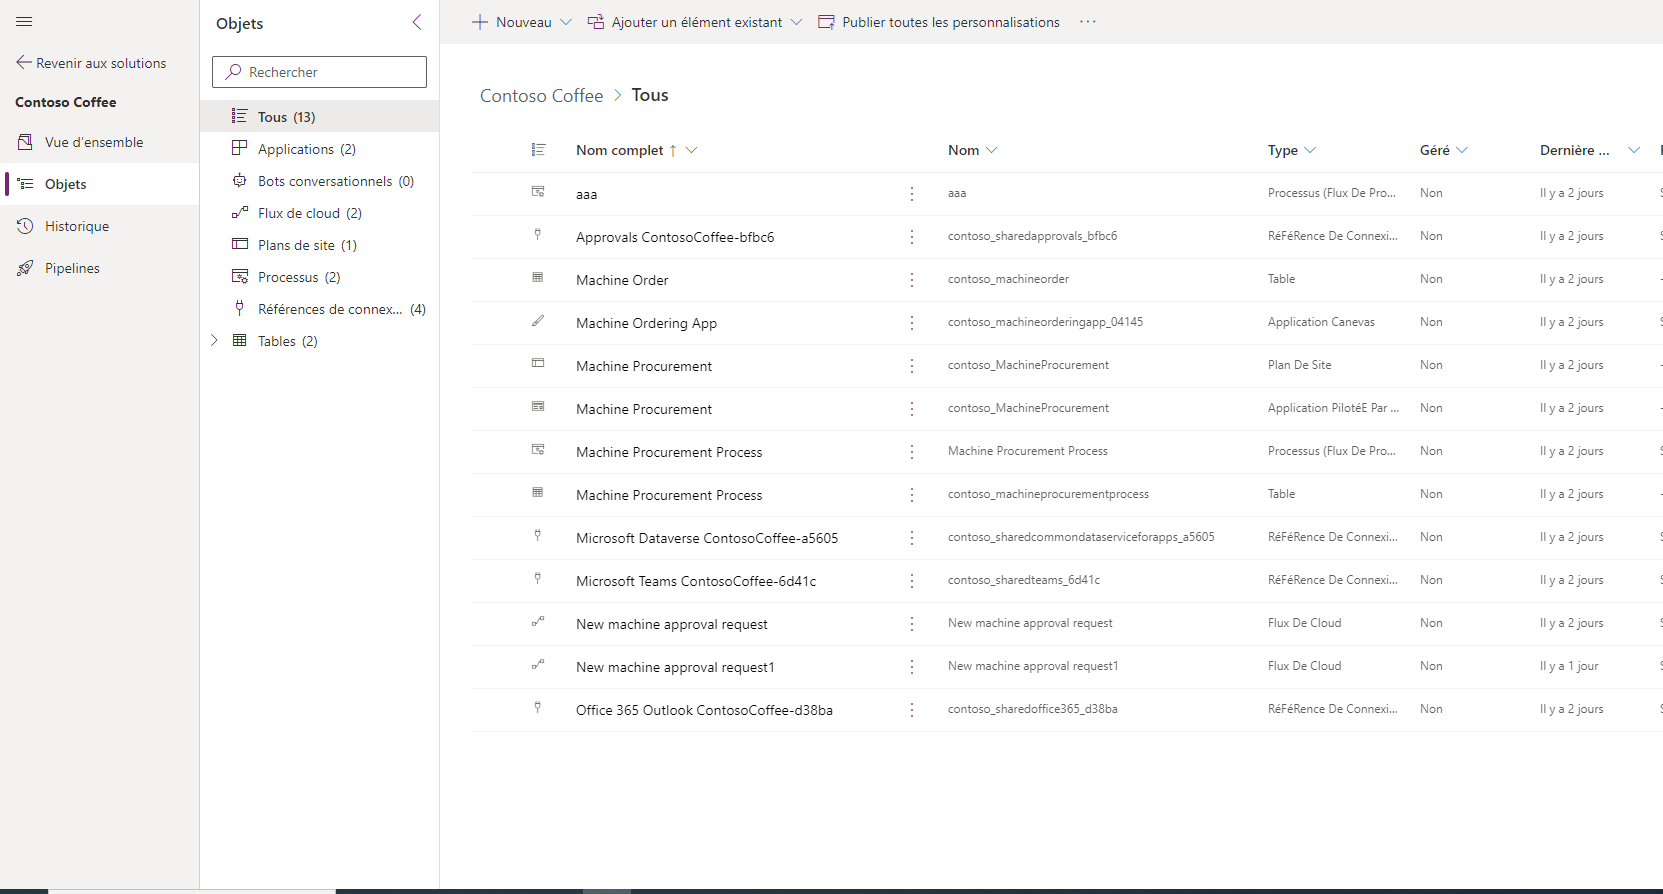
Task: Click the Processus icon in tree
Action: [240, 276]
